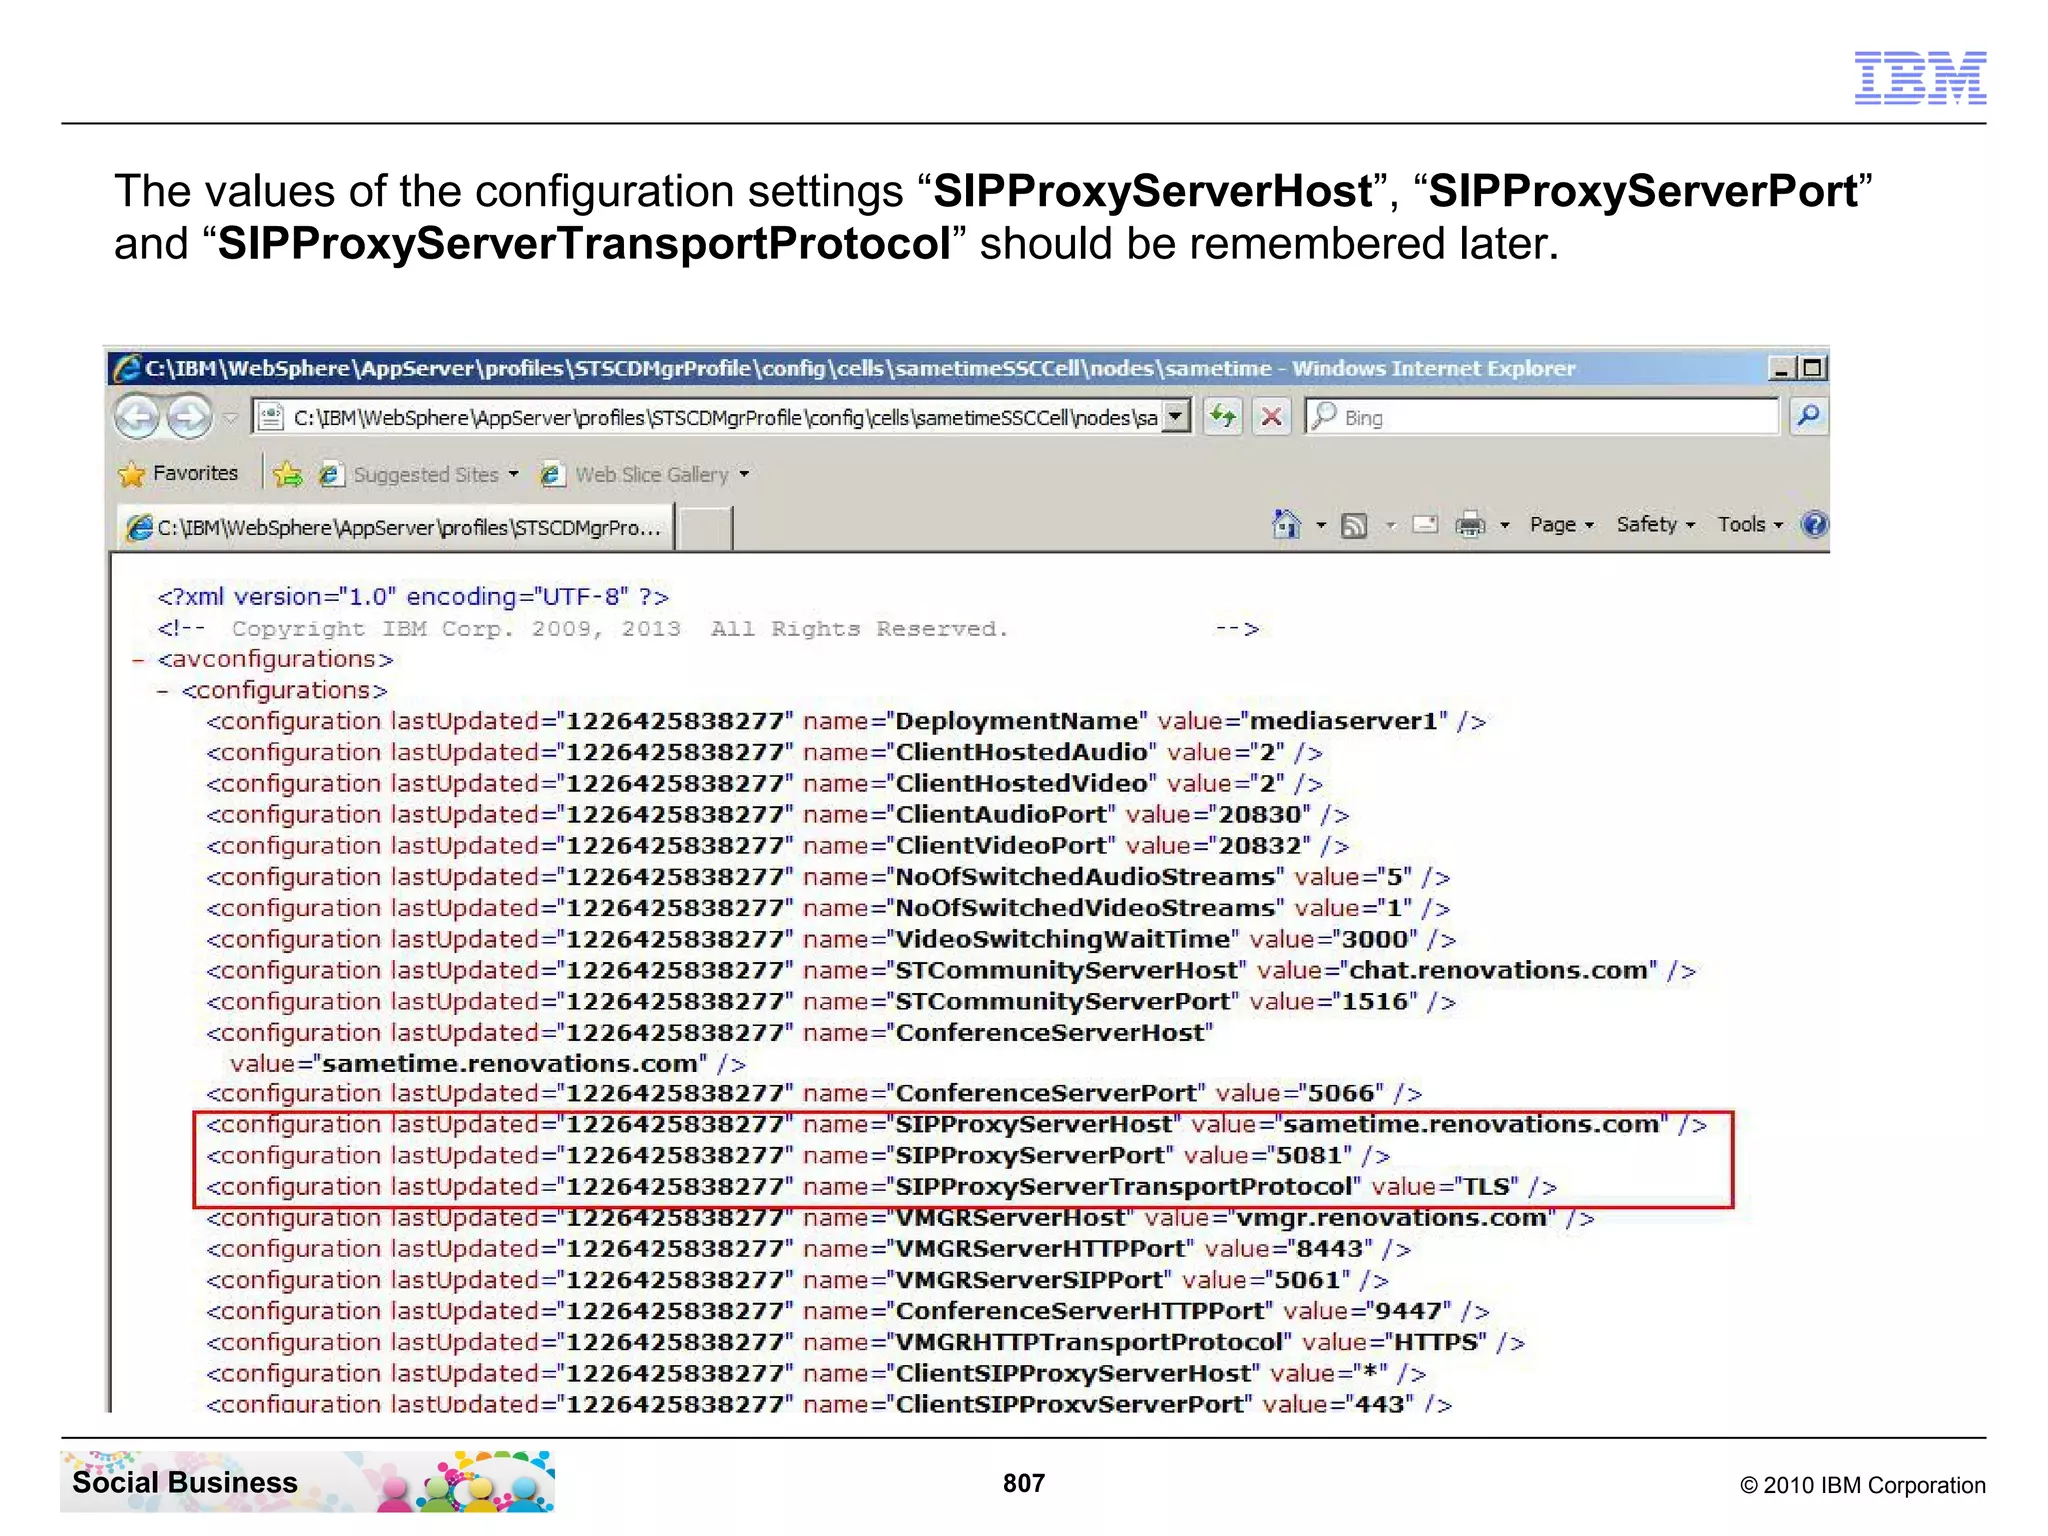Click the ClientVideoPort value "20832"
Viewport: 2048px width, 1536px height.
pyautogui.click(x=1259, y=846)
